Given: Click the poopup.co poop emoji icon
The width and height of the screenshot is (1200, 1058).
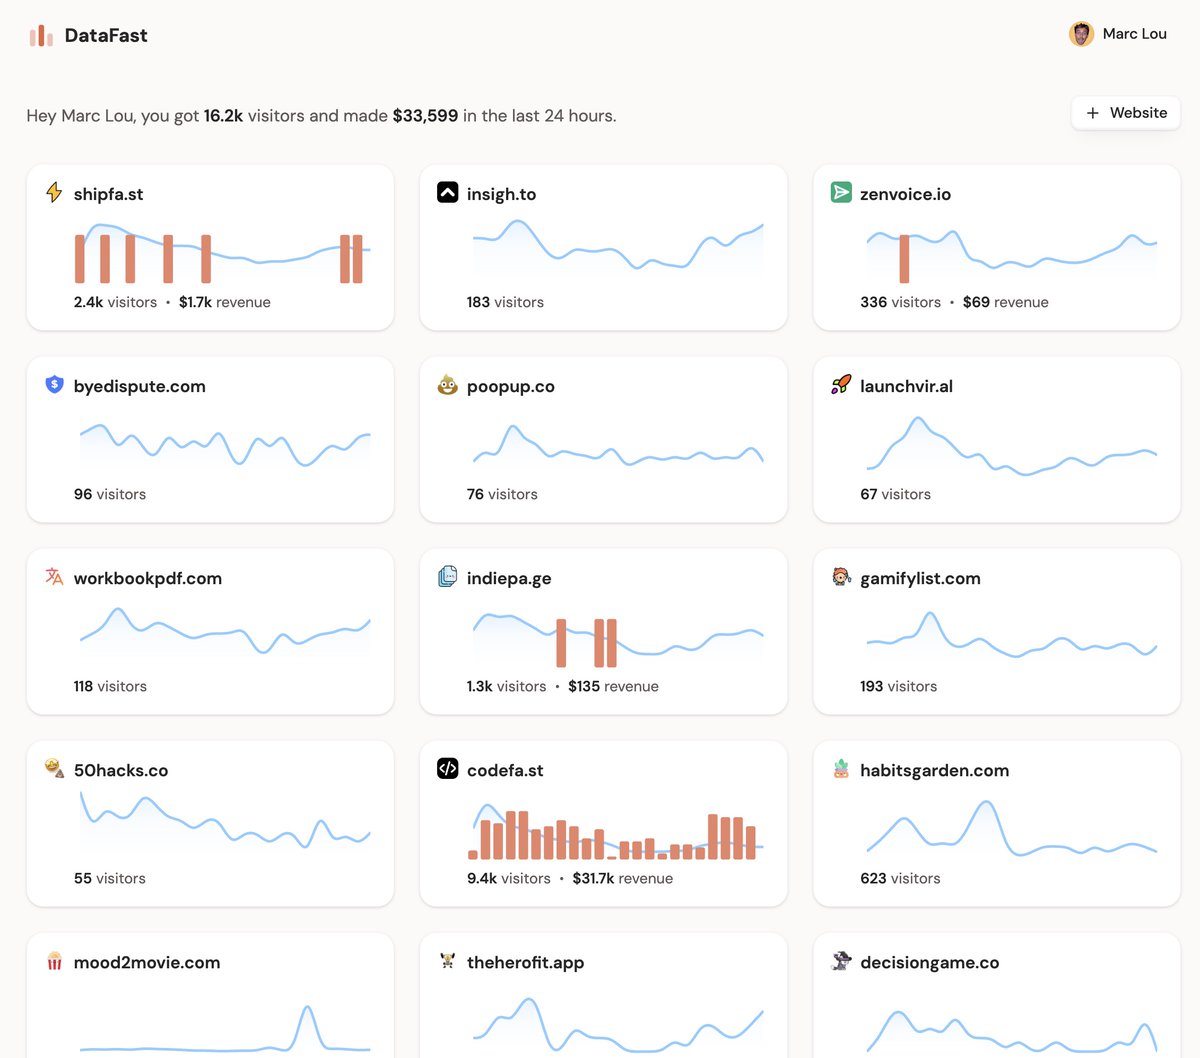Looking at the screenshot, I should tap(448, 385).
